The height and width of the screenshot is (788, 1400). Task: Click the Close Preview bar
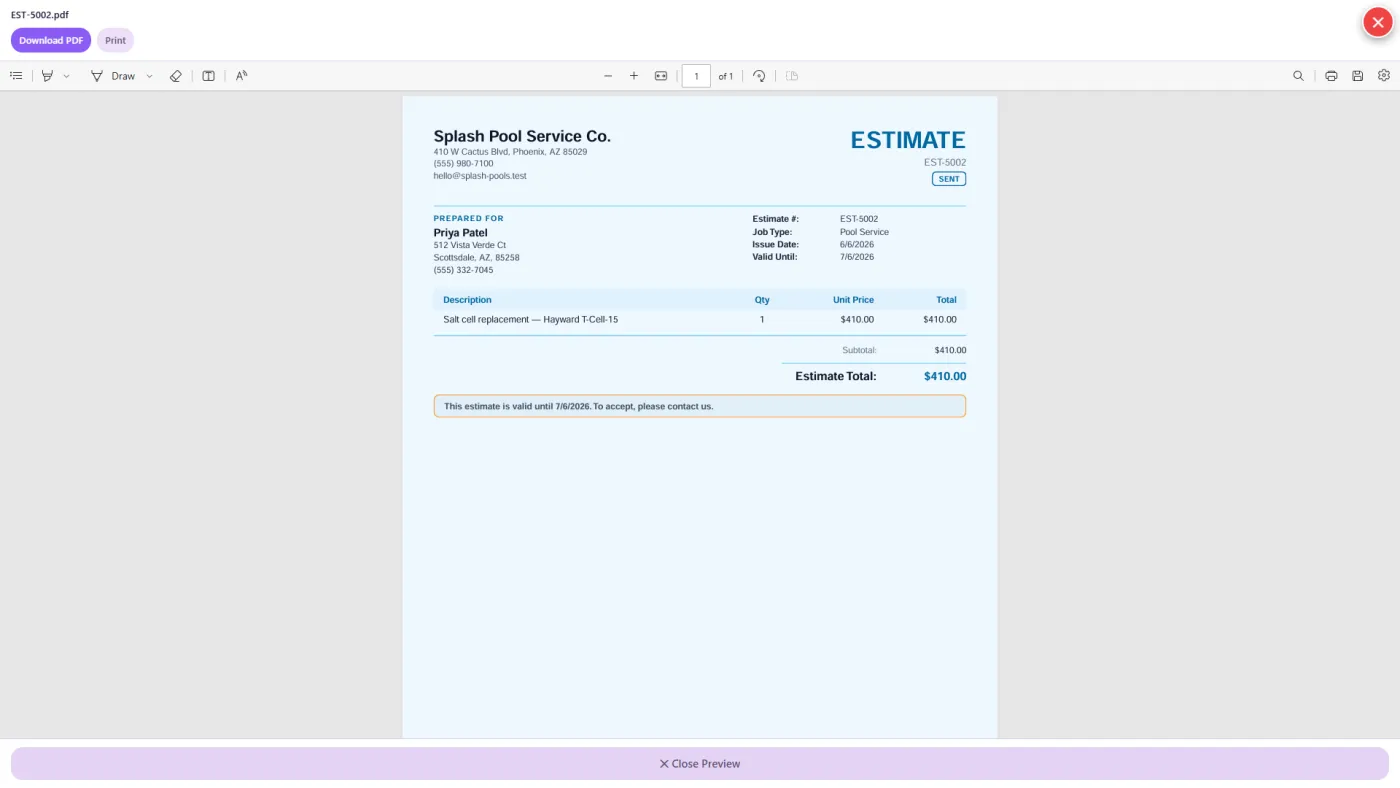700,764
